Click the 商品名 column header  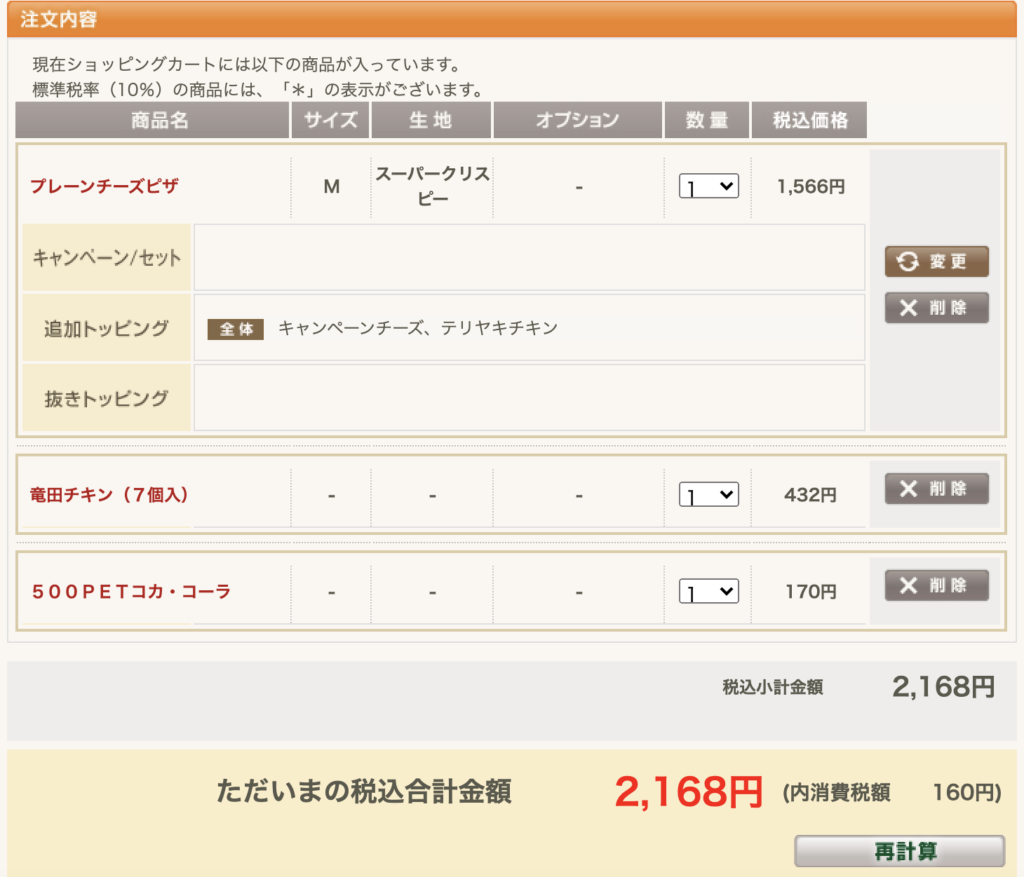tap(152, 120)
